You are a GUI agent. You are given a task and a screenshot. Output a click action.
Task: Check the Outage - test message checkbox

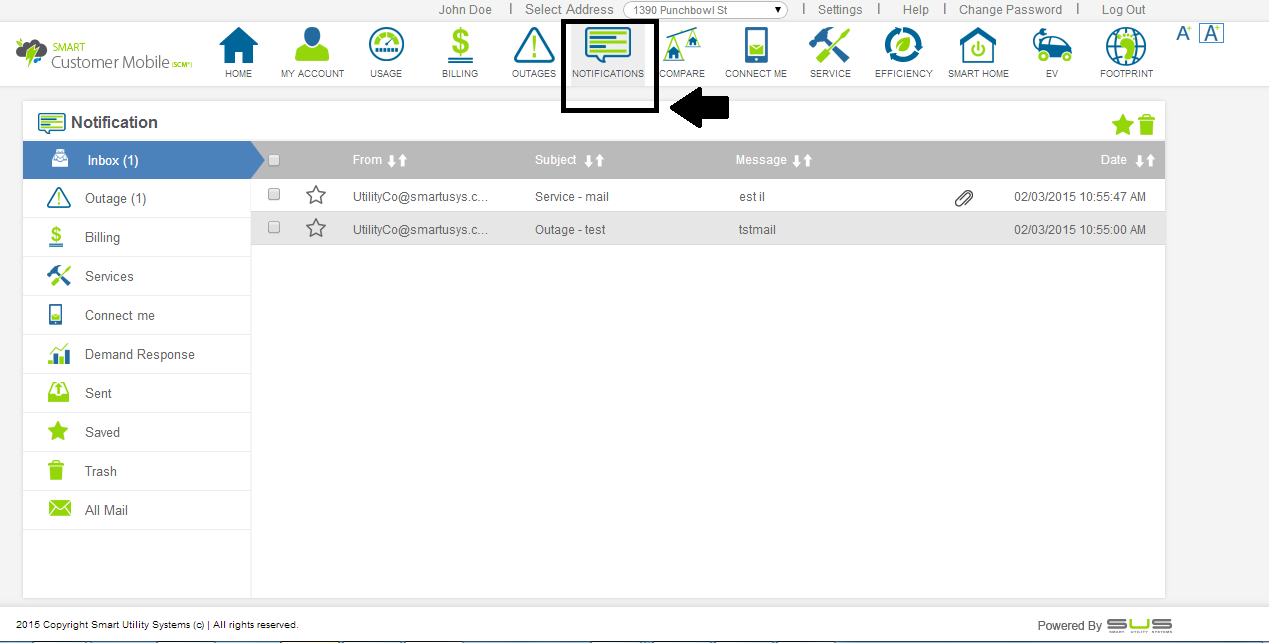click(x=274, y=228)
